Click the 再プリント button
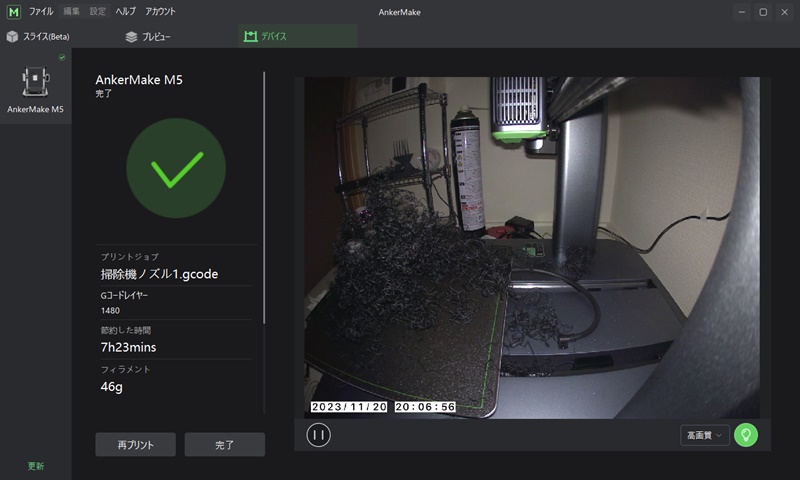 [x=136, y=445]
